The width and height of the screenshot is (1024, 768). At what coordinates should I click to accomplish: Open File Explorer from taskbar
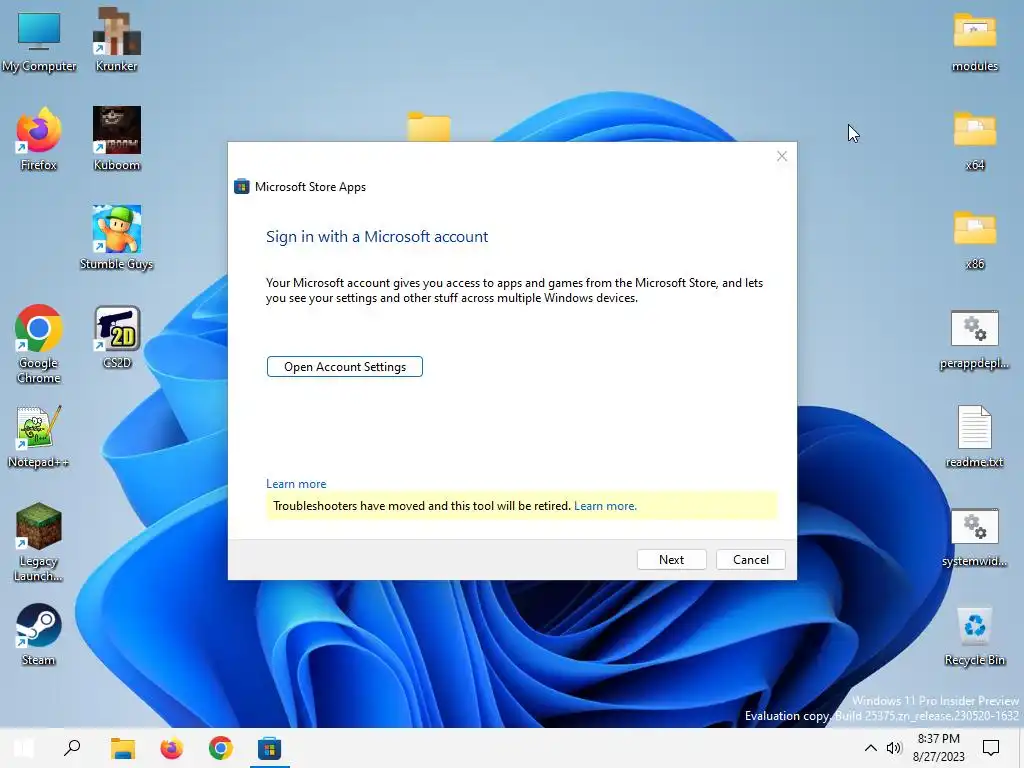122,748
